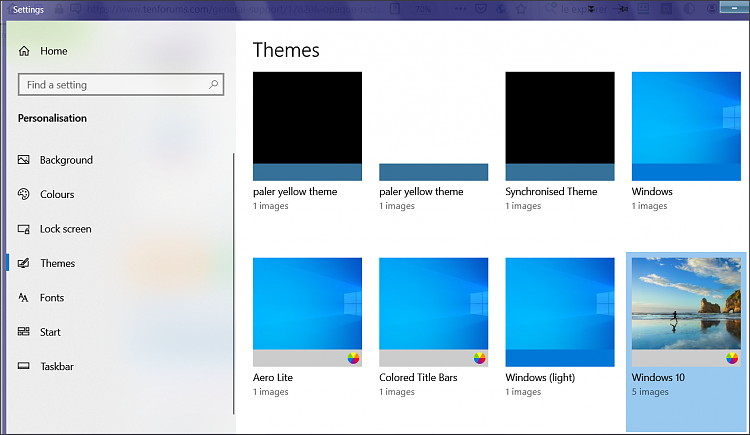Focus the Find a setting box

pyautogui.click(x=121, y=85)
